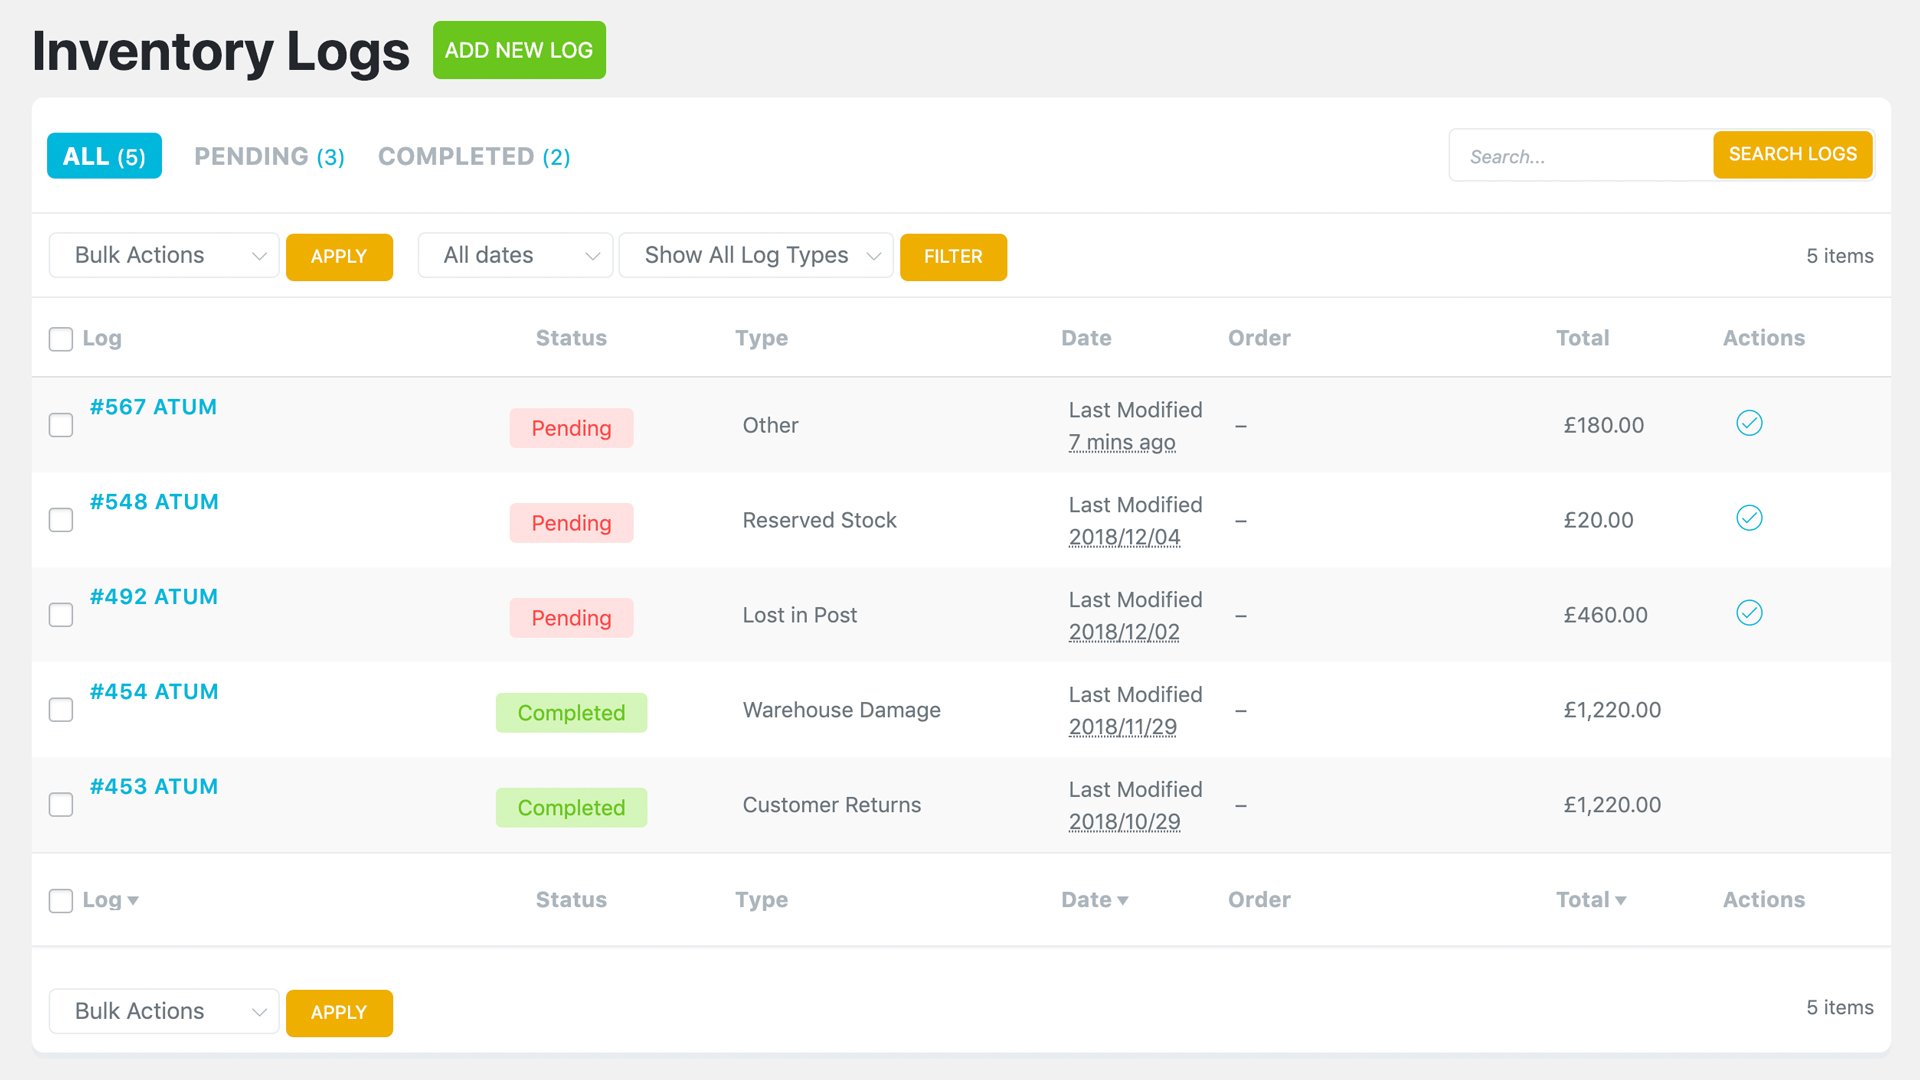Open log #454 ATUM link

[x=154, y=692]
